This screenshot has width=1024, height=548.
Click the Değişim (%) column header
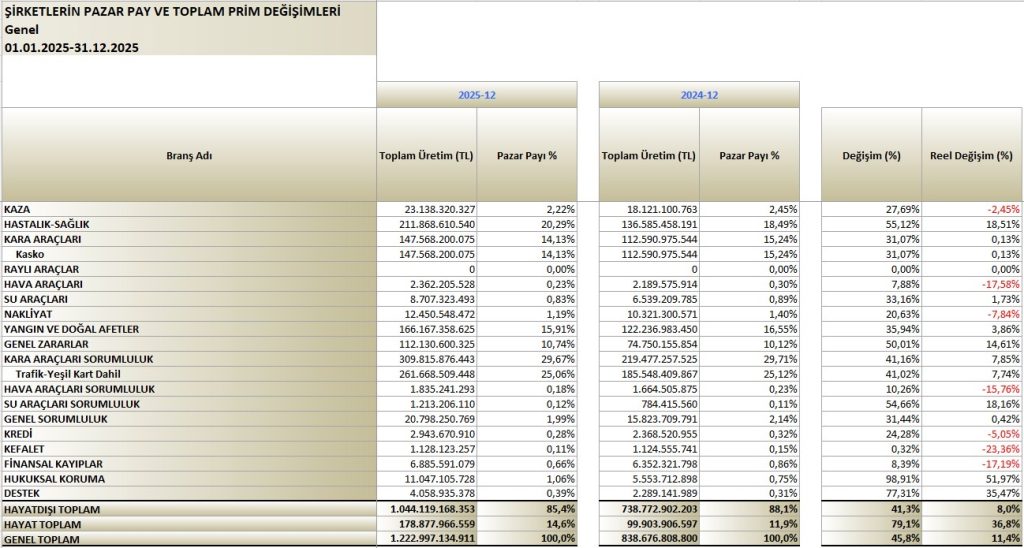(x=871, y=156)
